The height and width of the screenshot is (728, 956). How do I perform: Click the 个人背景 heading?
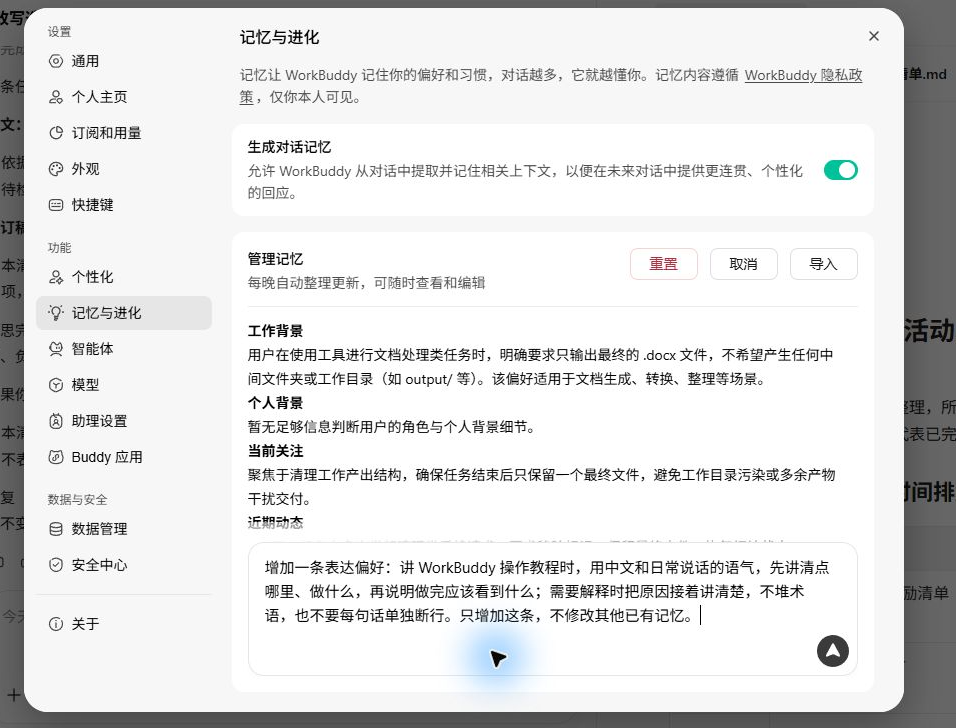pos(275,403)
